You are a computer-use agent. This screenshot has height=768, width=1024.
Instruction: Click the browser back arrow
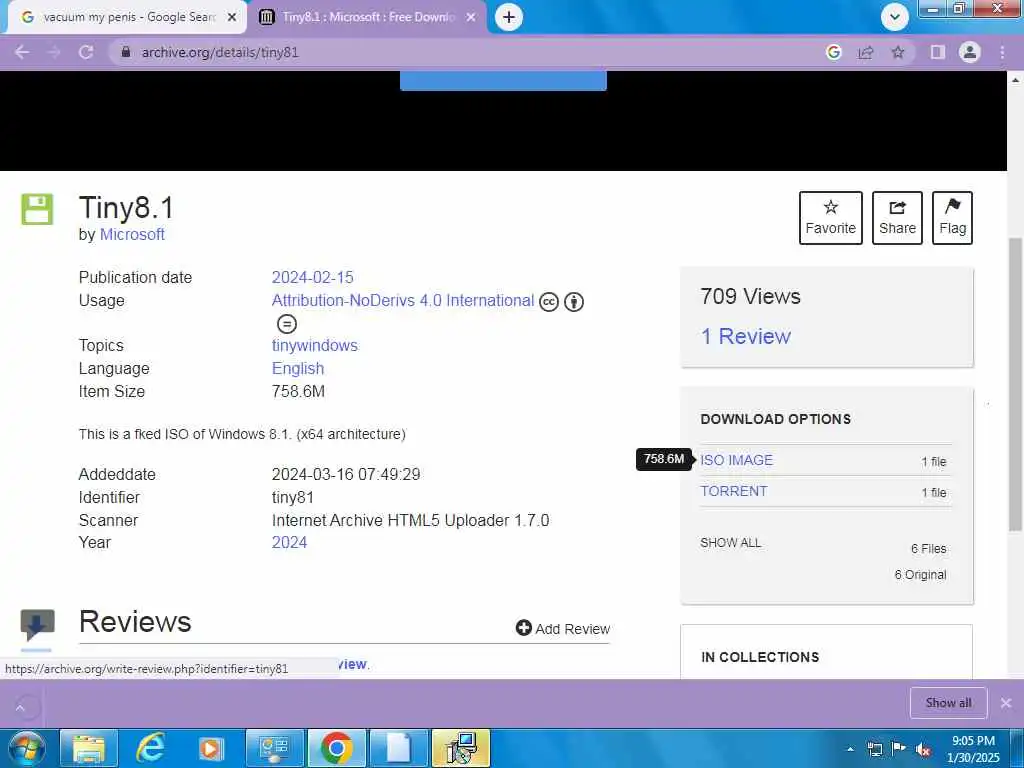pos(22,52)
